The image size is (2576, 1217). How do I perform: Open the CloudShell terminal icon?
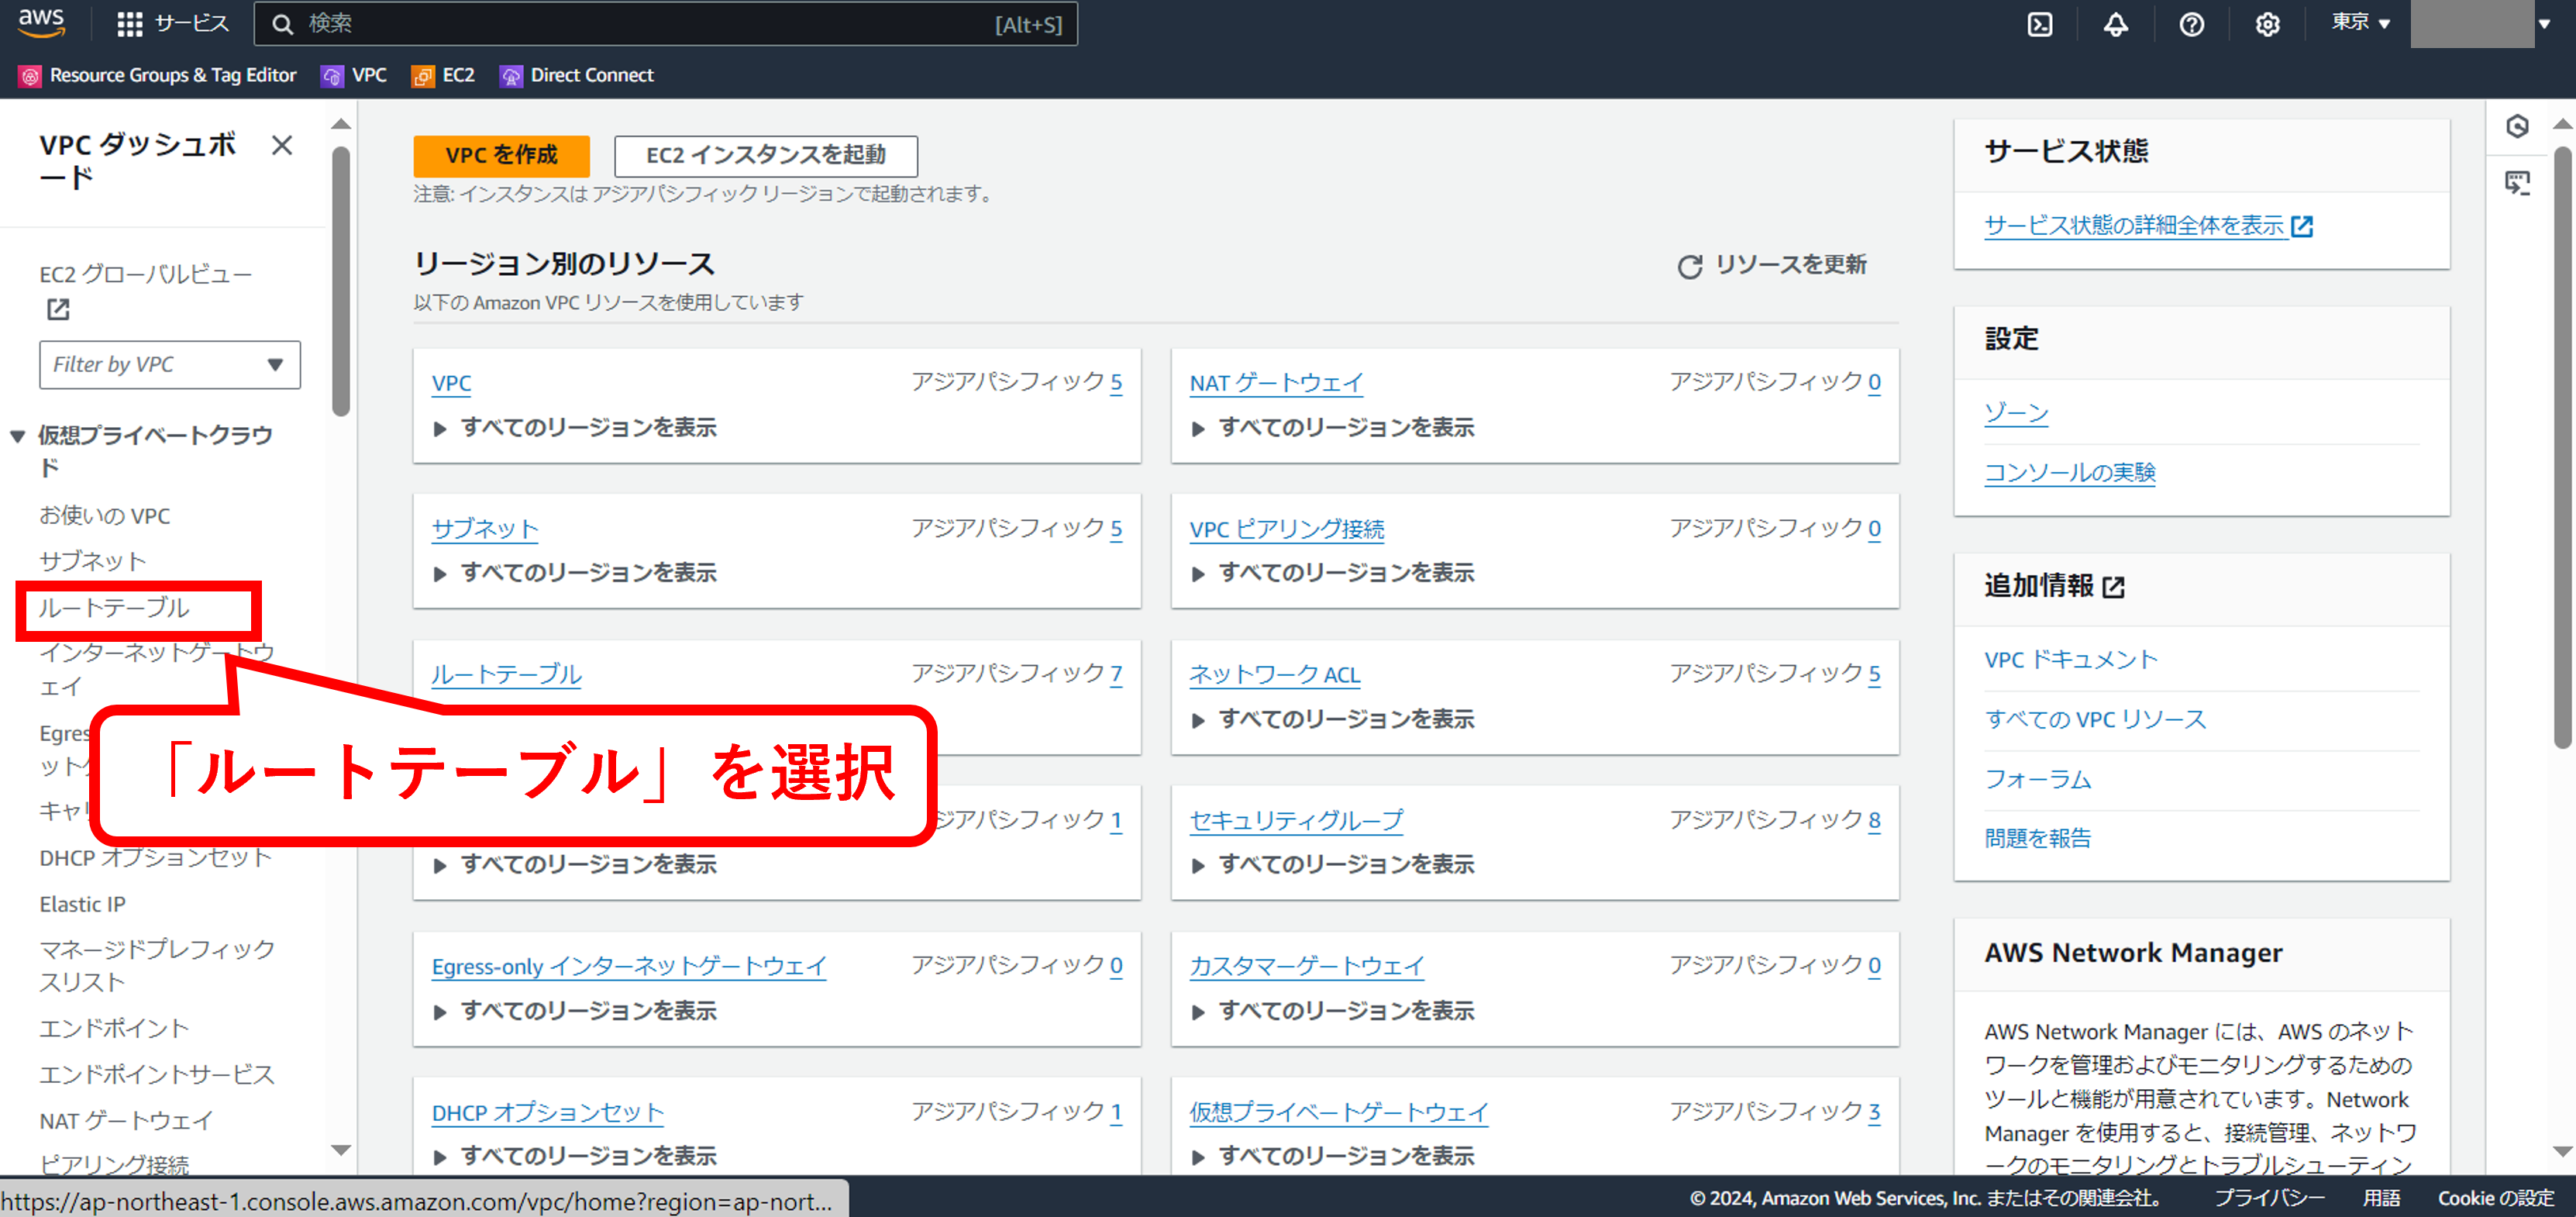(2039, 24)
